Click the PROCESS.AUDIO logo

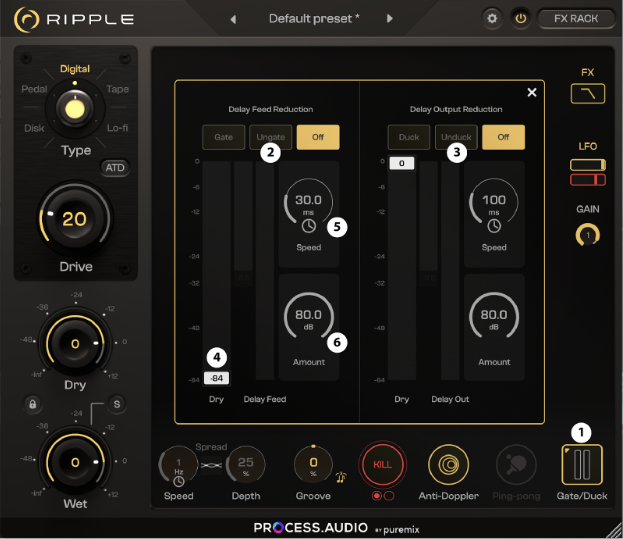click(311, 527)
